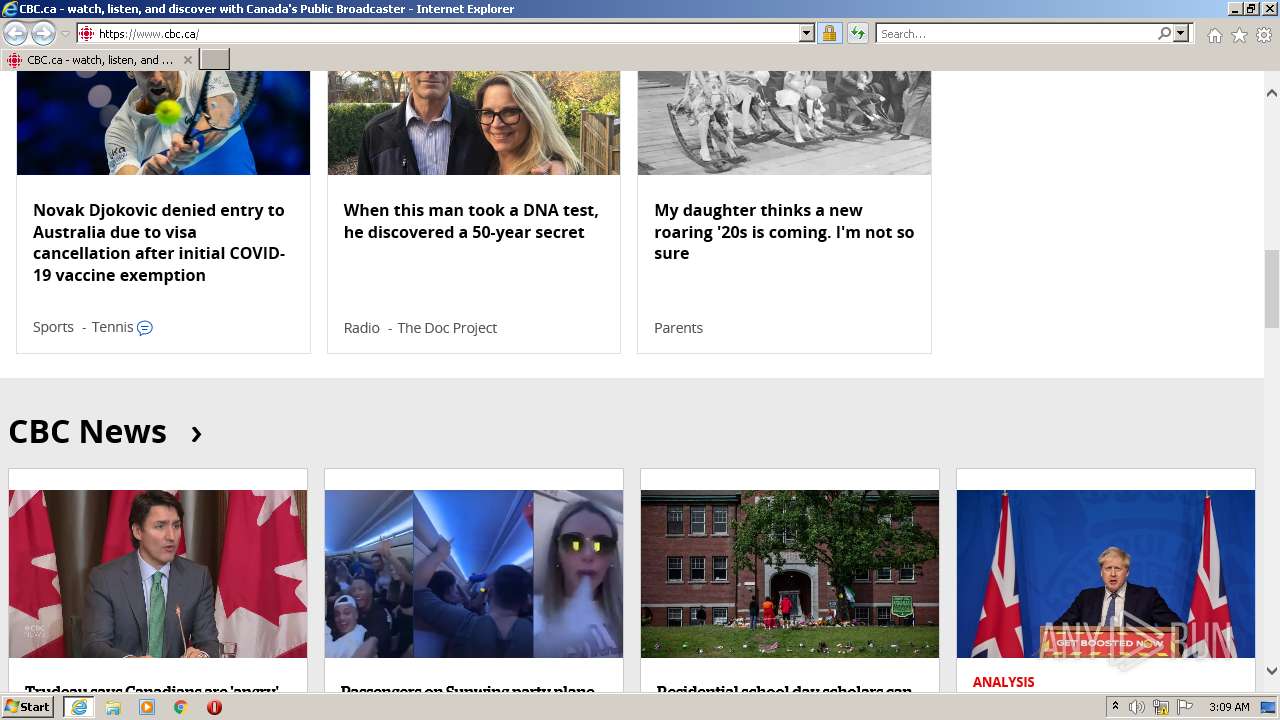Viewport: 1280px width, 720px height.
Task: Open Favorites star icon
Action: [1239, 35]
